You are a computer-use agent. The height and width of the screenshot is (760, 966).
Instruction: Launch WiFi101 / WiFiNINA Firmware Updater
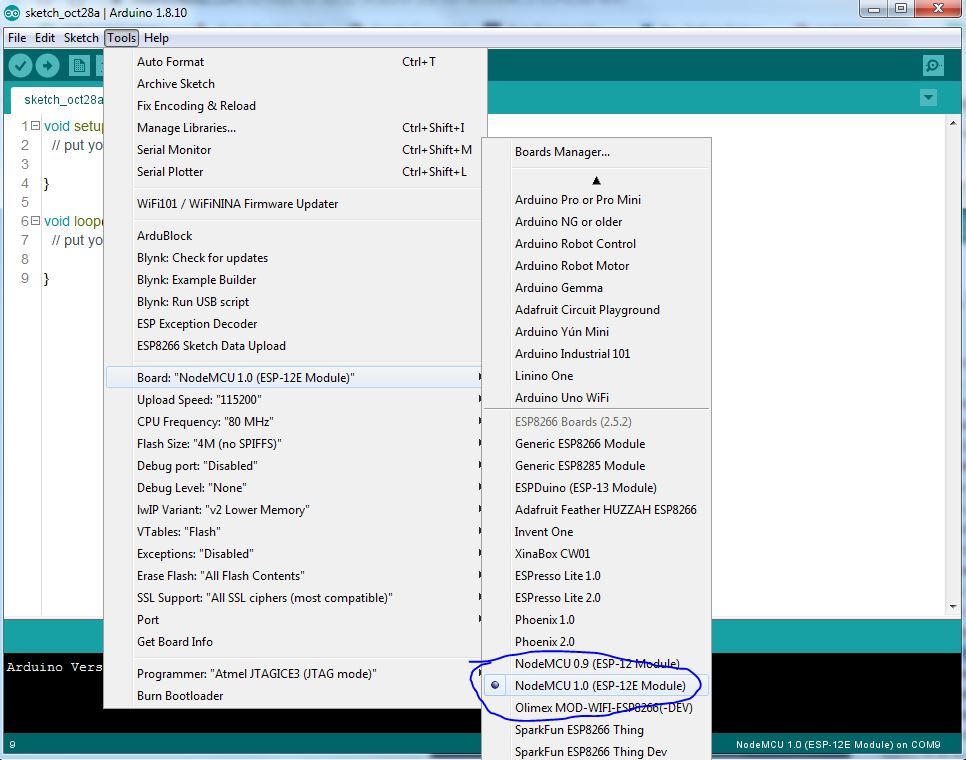[x=294, y=204]
